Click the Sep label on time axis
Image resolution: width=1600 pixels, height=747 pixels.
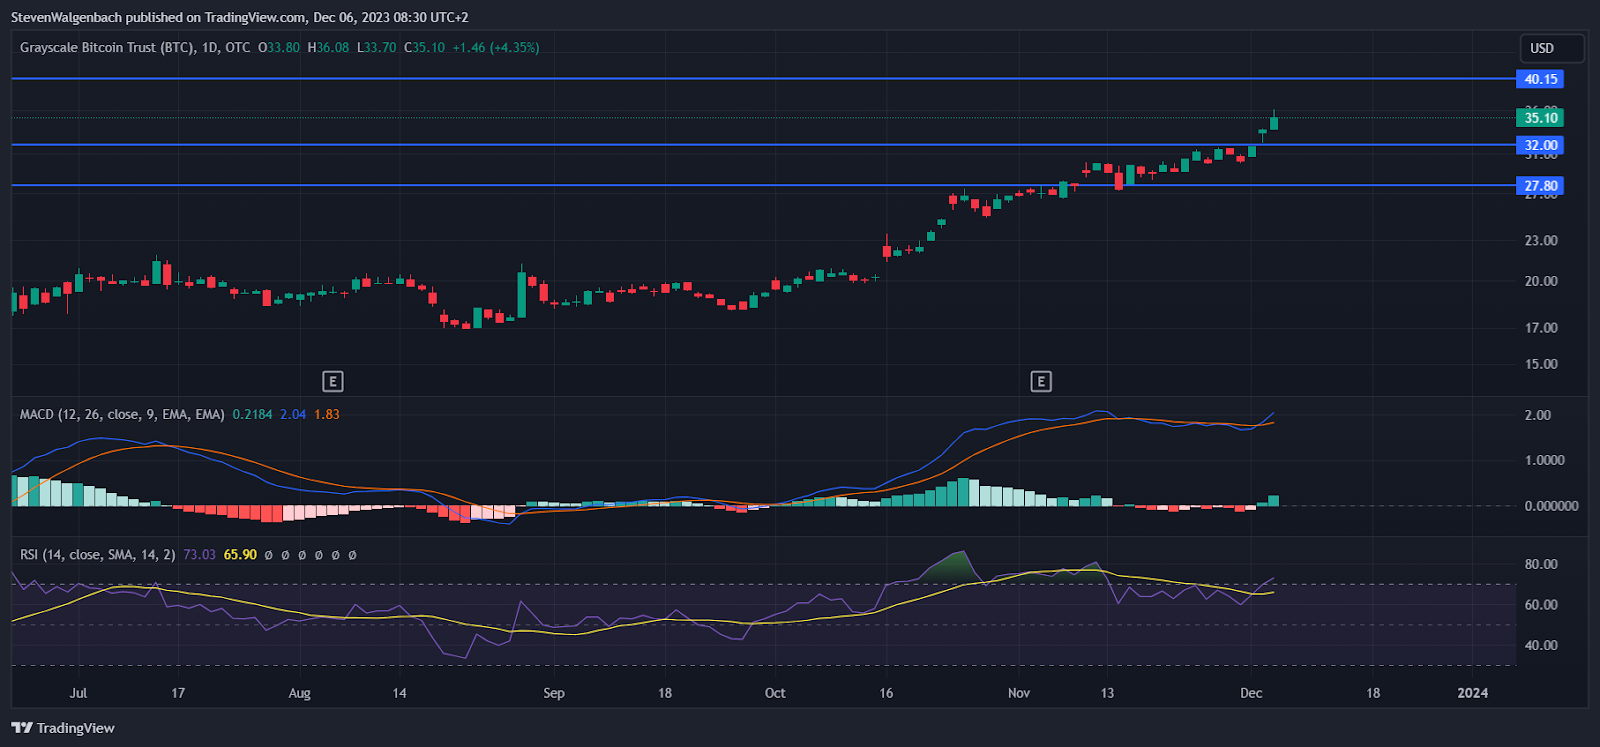coord(553,693)
